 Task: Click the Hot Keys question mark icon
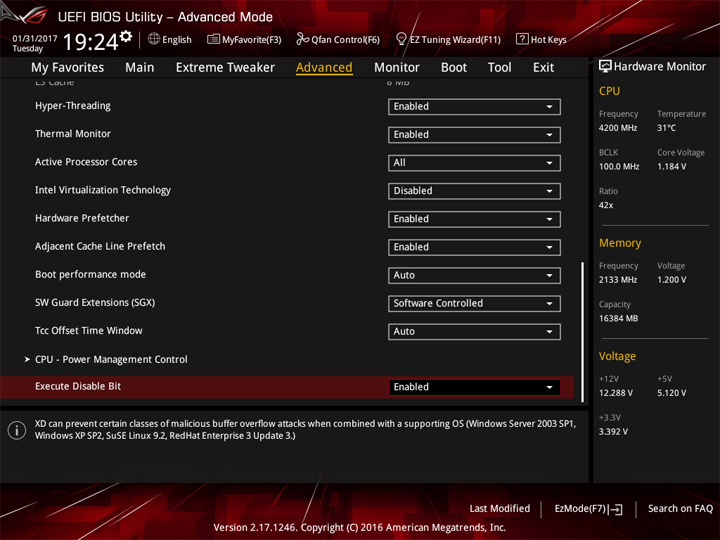pyautogui.click(x=522, y=39)
